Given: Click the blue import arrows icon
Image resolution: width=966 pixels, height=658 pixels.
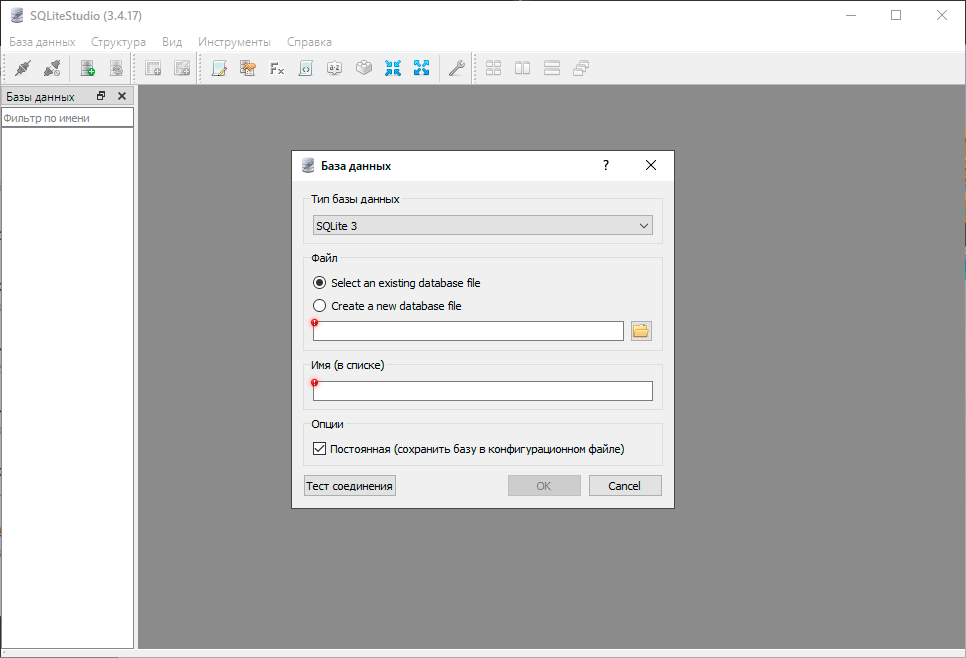Looking at the screenshot, I should point(392,68).
